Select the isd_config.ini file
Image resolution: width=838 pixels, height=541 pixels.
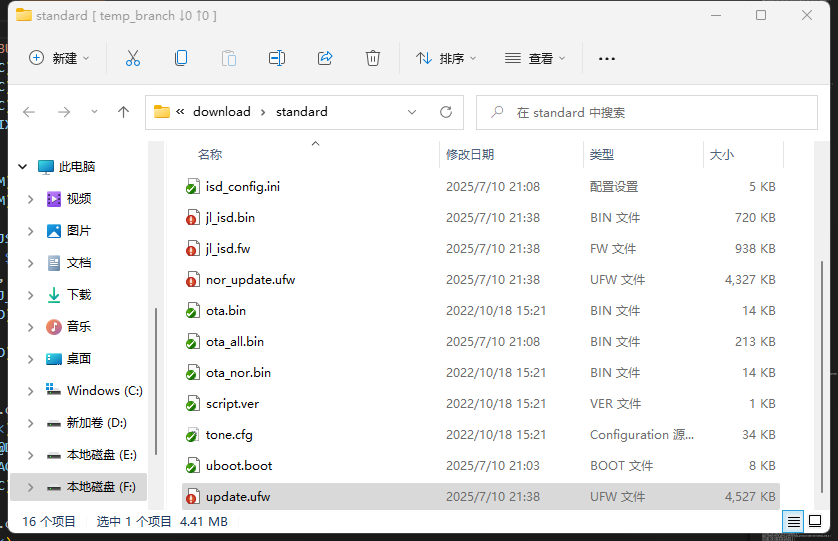480,187
